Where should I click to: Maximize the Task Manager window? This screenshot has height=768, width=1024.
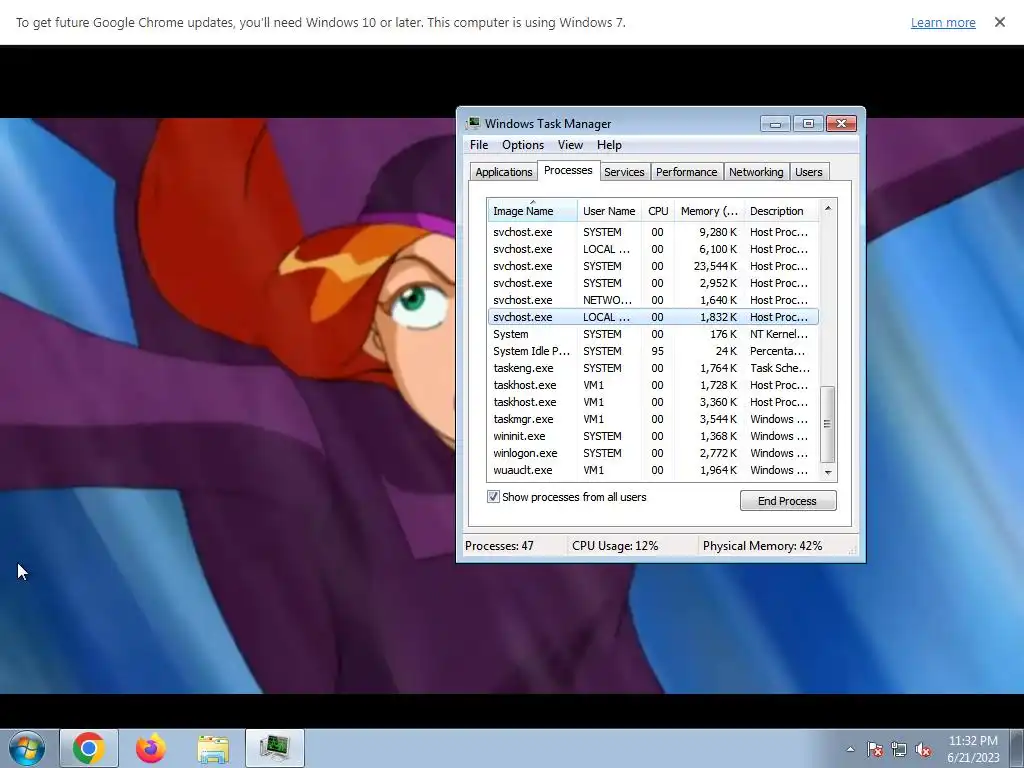pos(808,123)
